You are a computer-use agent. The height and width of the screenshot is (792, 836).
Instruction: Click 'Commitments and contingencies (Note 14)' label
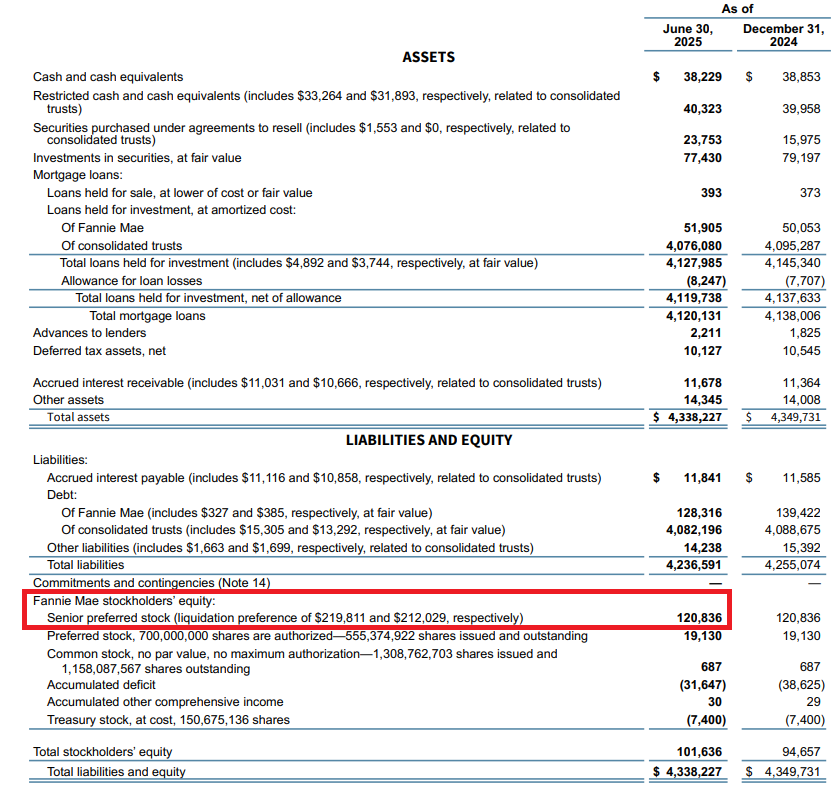[151, 583]
